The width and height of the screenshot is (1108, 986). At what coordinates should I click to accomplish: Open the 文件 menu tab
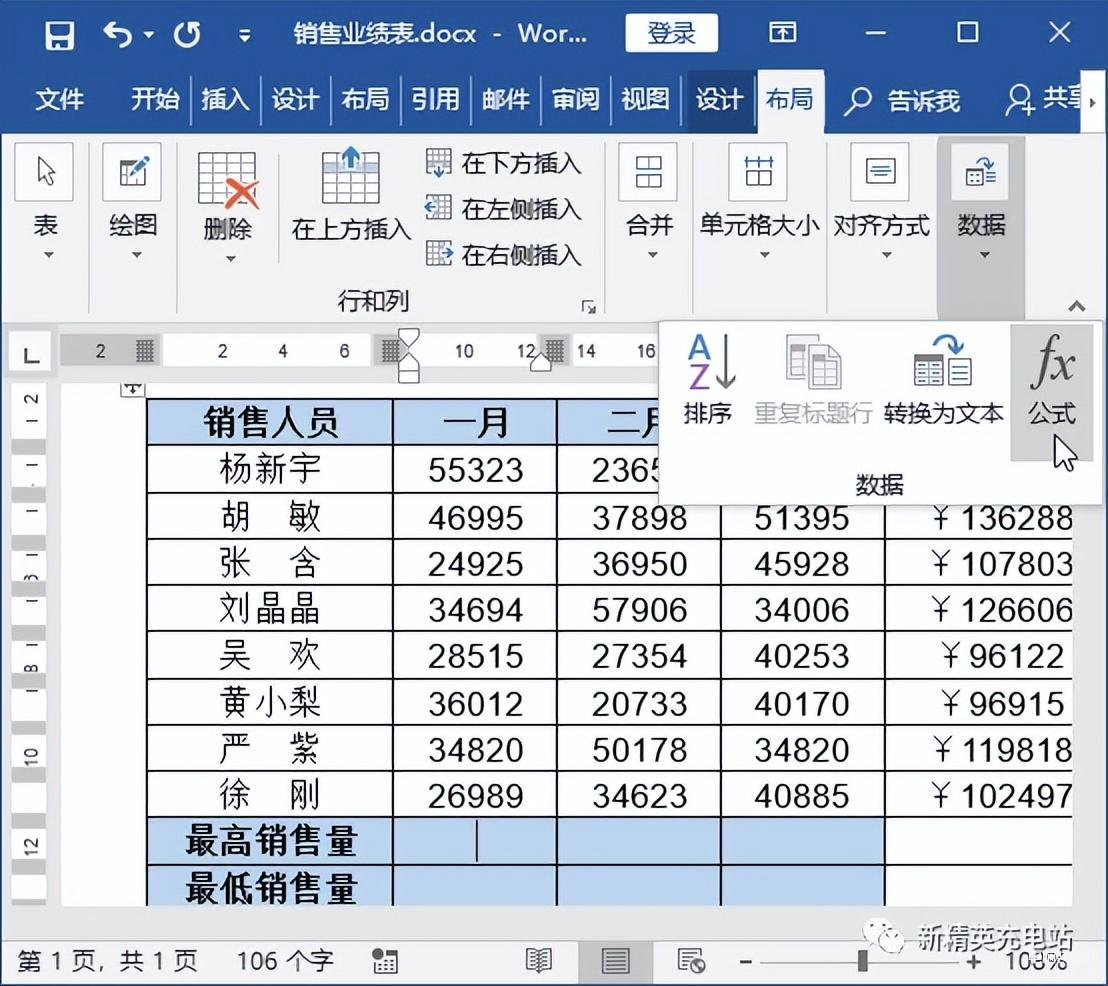pyautogui.click(x=59, y=99)
